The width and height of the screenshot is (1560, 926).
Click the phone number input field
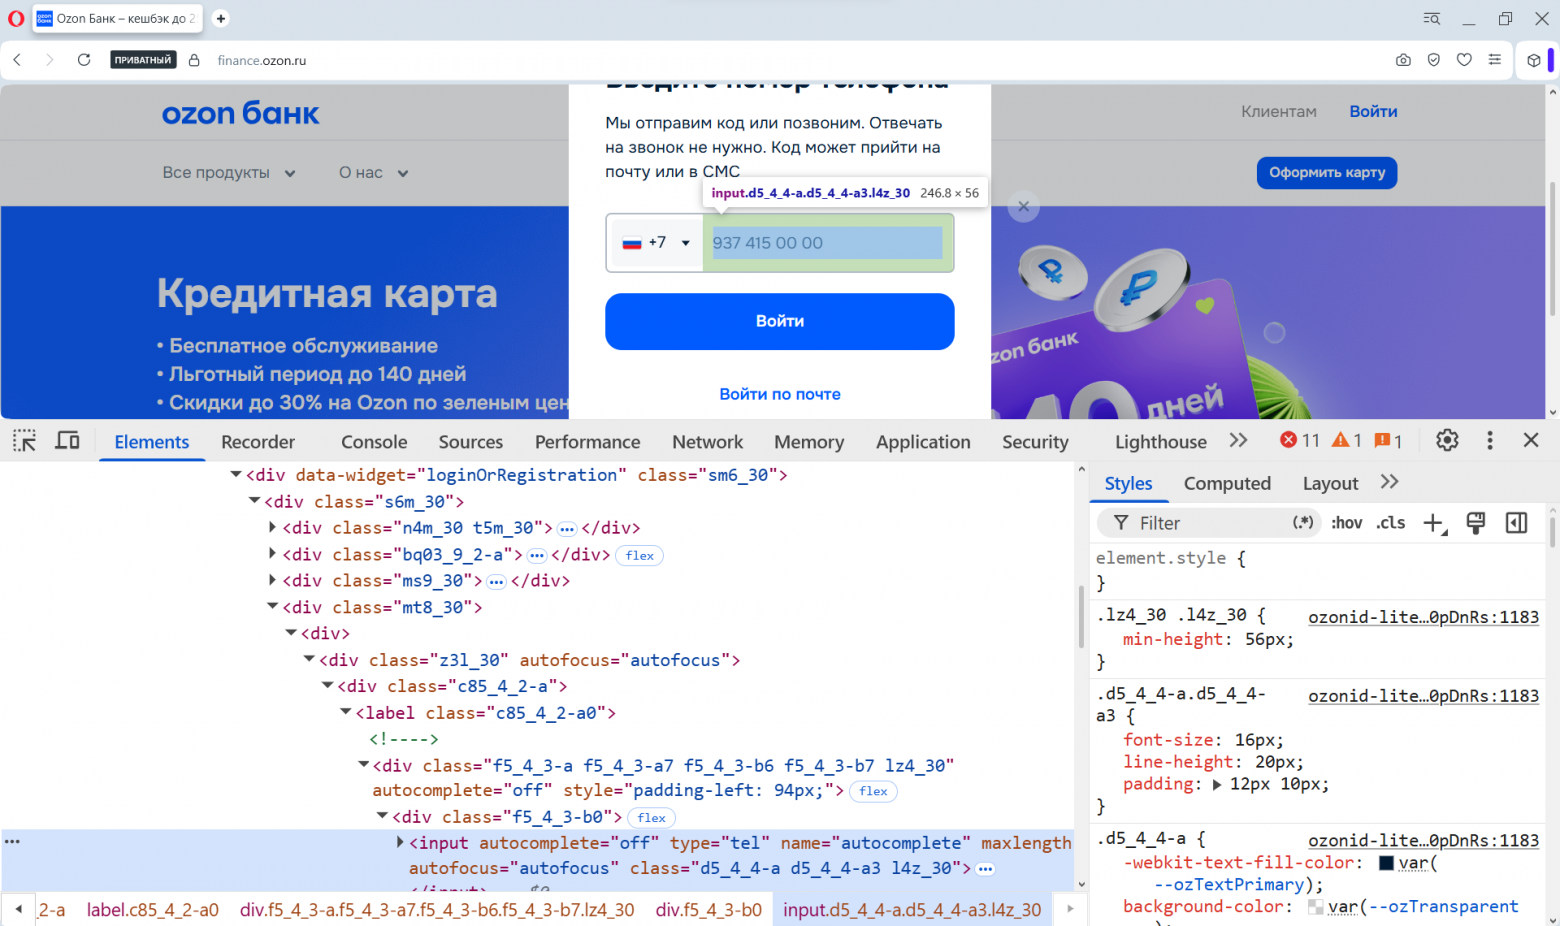coord(827,242)
